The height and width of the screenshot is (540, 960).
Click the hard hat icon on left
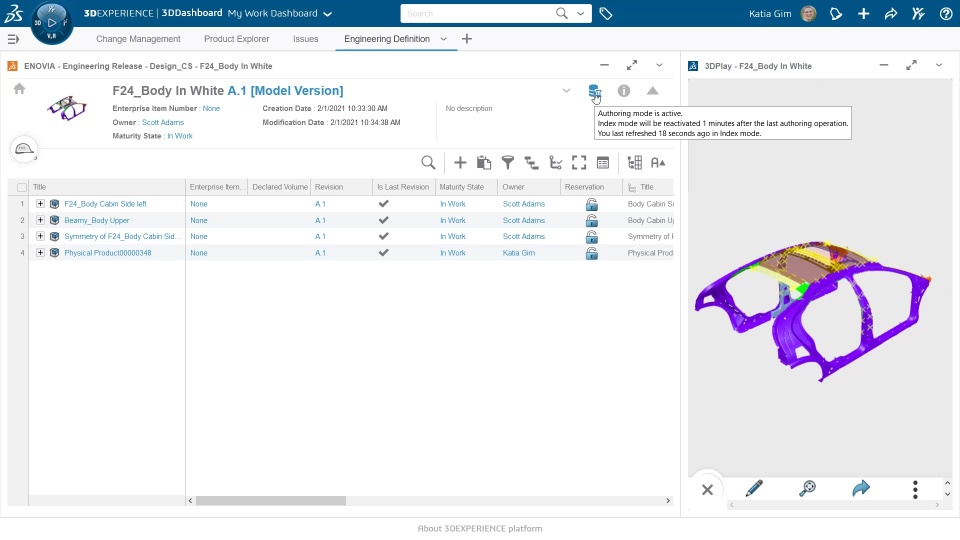(x=24, y=149)
